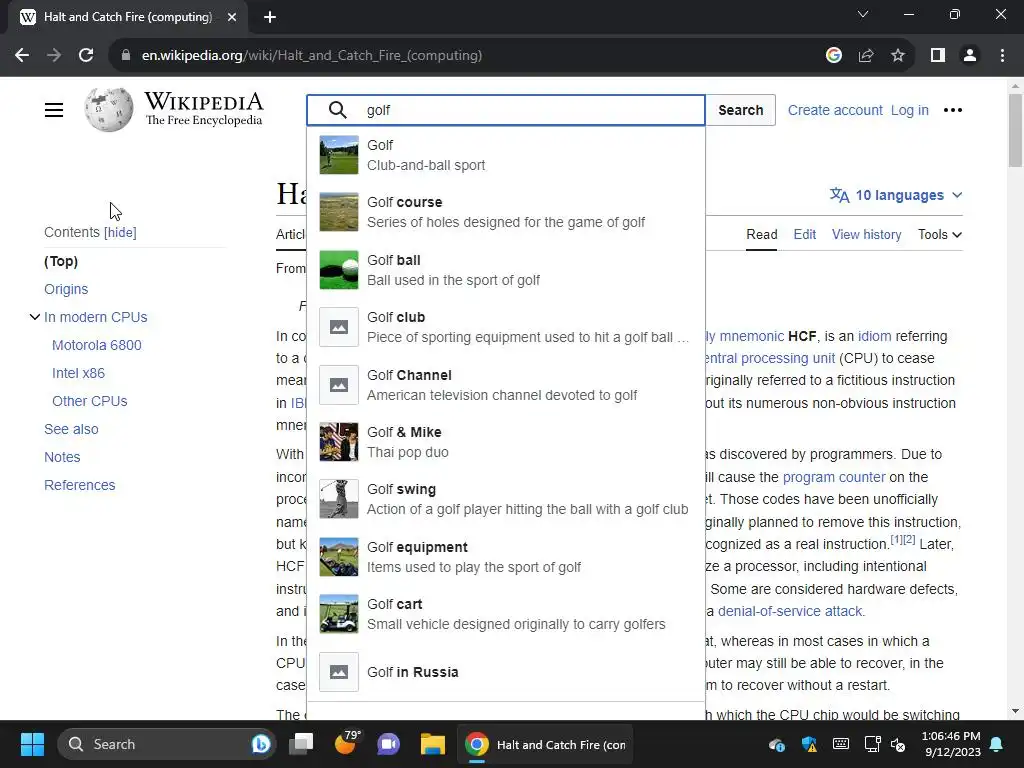Close the Halt and Catch Fire tab
The image size is (1024, 768).
point(232,17)
